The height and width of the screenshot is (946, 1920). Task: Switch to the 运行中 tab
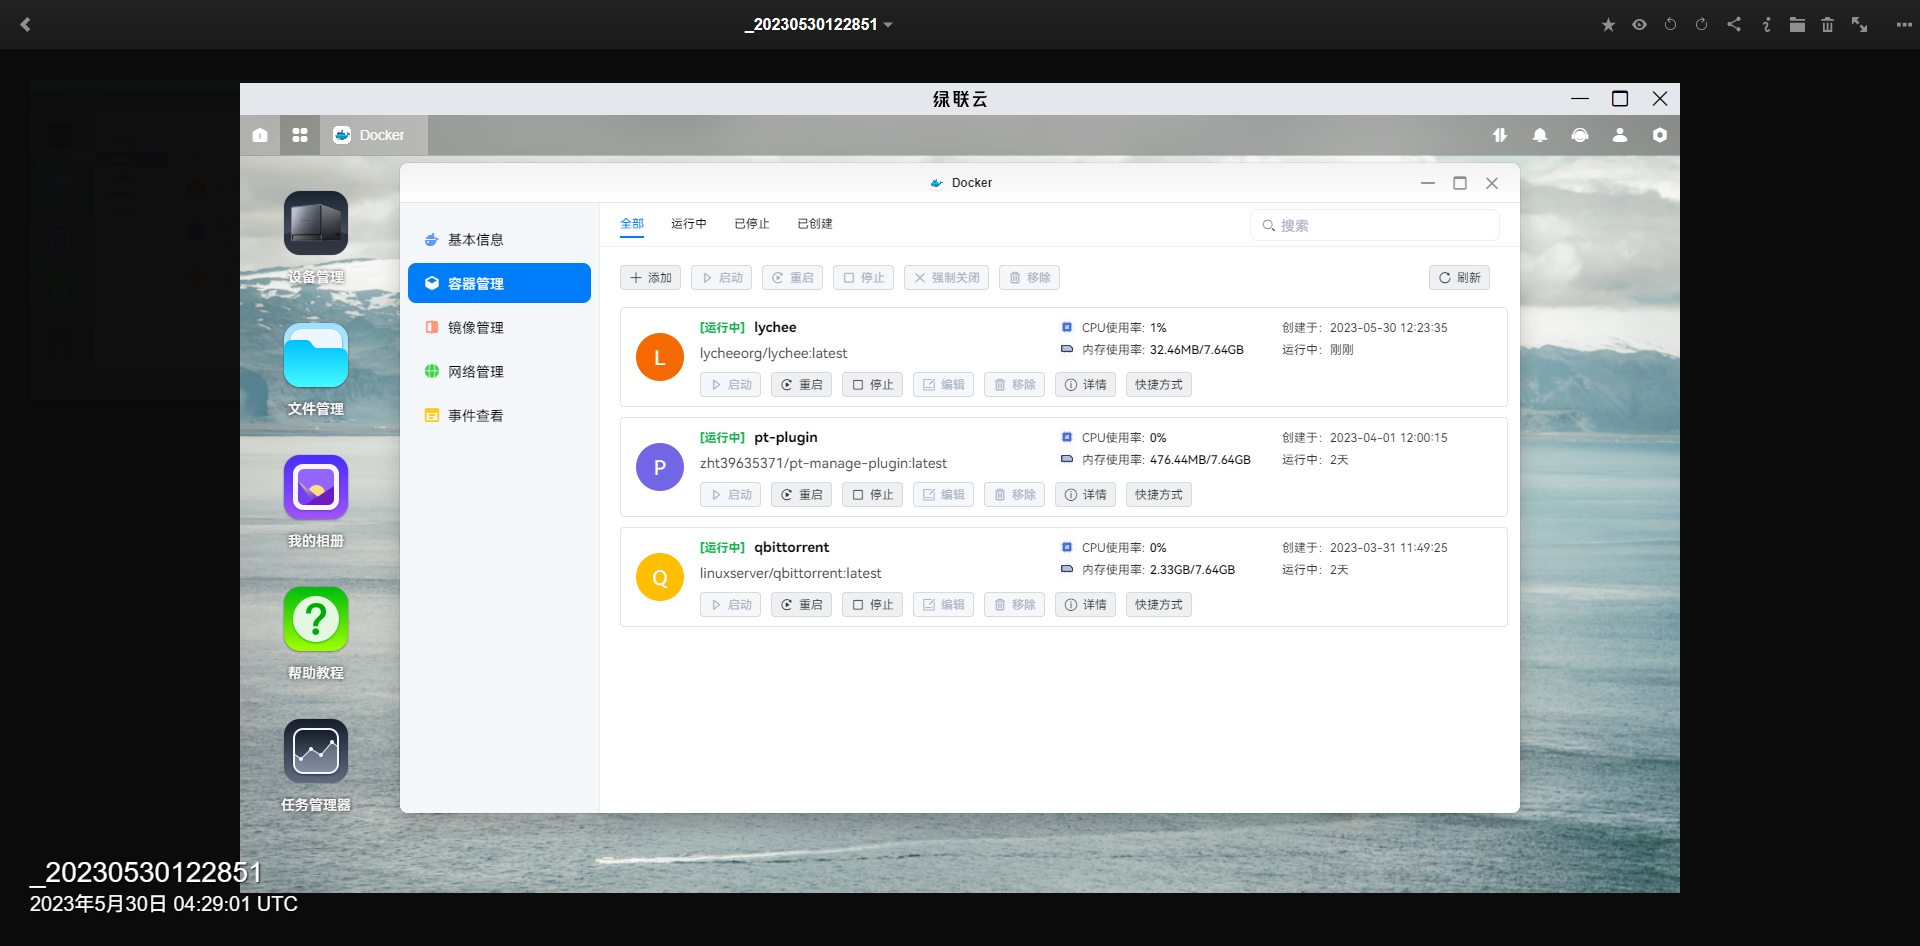coord(689,224)
